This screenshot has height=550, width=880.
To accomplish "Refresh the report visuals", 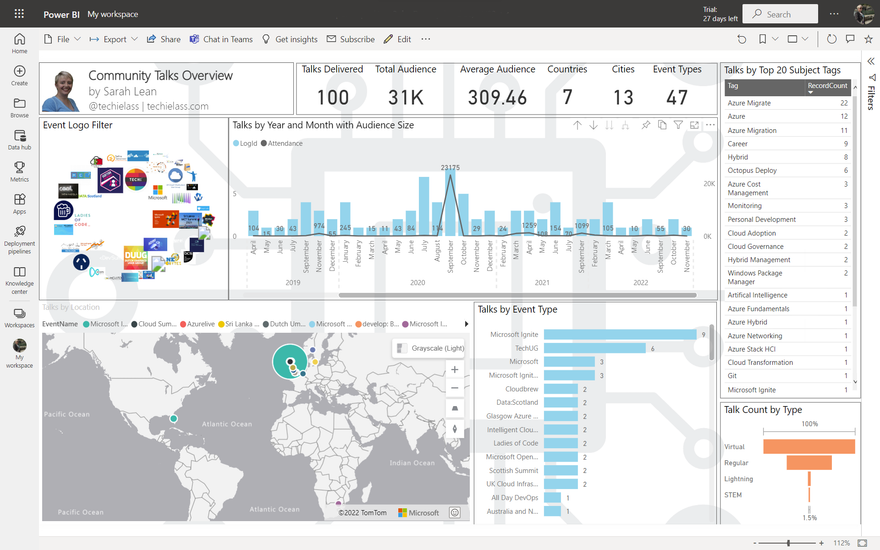I will [831, 39].
